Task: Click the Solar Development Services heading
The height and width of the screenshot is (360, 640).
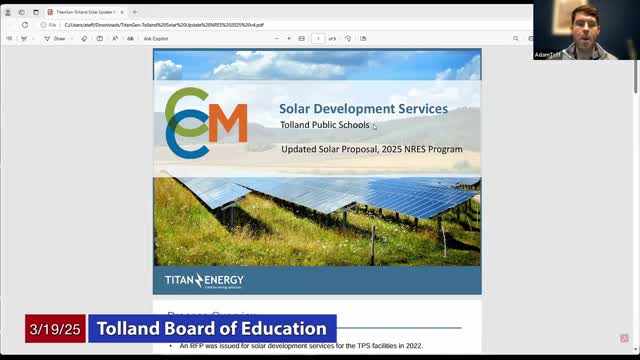Action: (363, 109)
